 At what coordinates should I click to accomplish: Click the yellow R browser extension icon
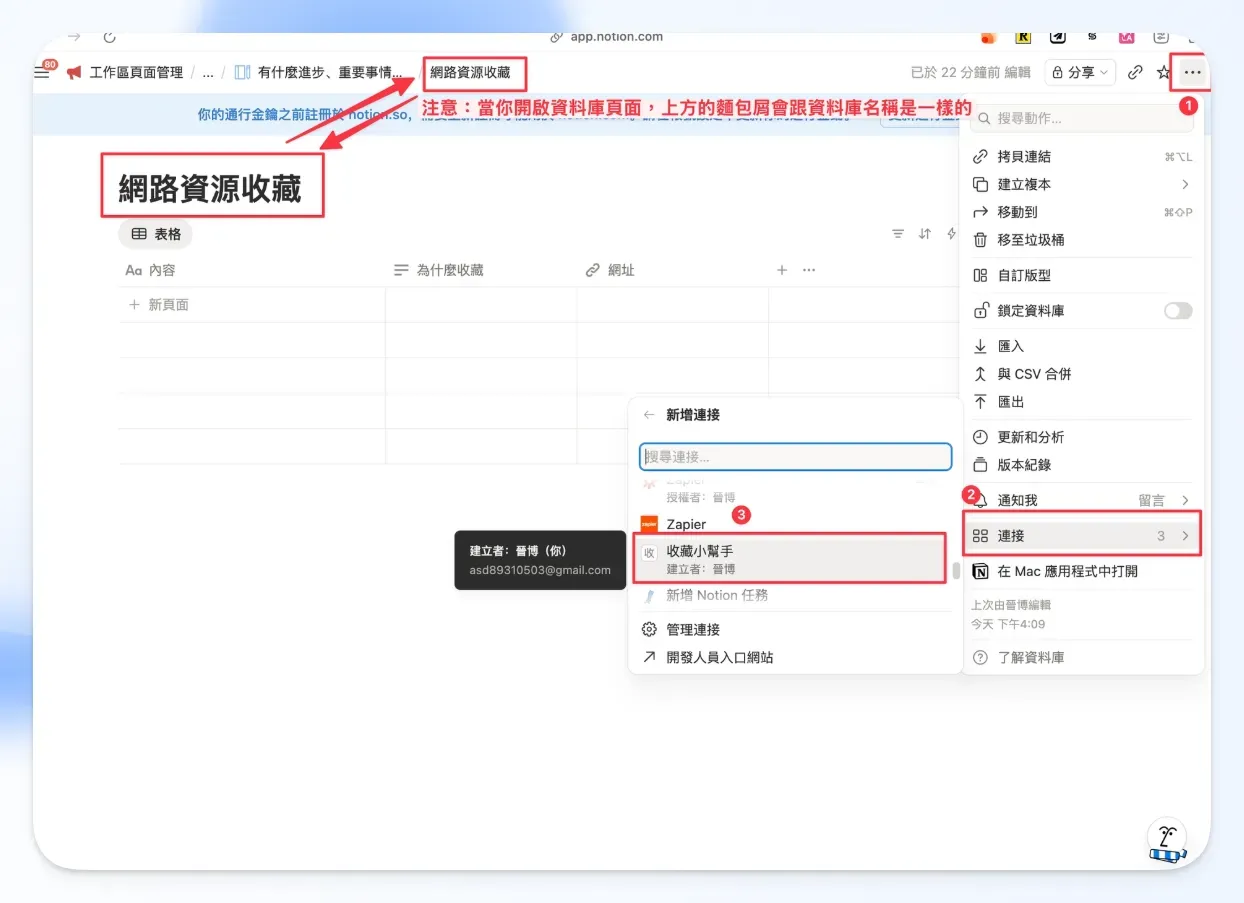tap(1023, 37)
